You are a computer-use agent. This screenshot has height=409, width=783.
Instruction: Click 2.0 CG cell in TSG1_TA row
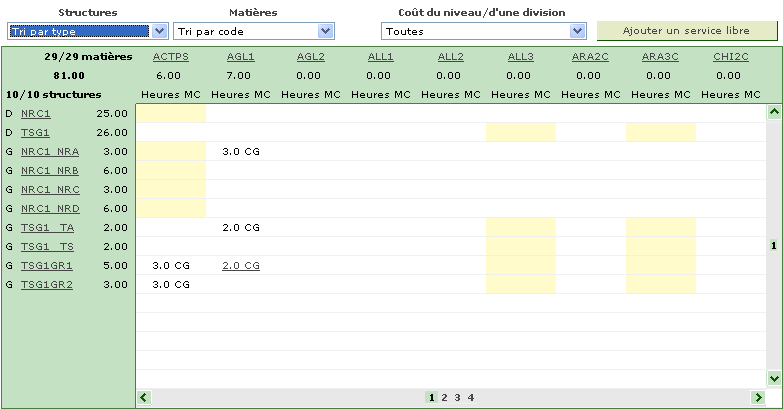241,227
